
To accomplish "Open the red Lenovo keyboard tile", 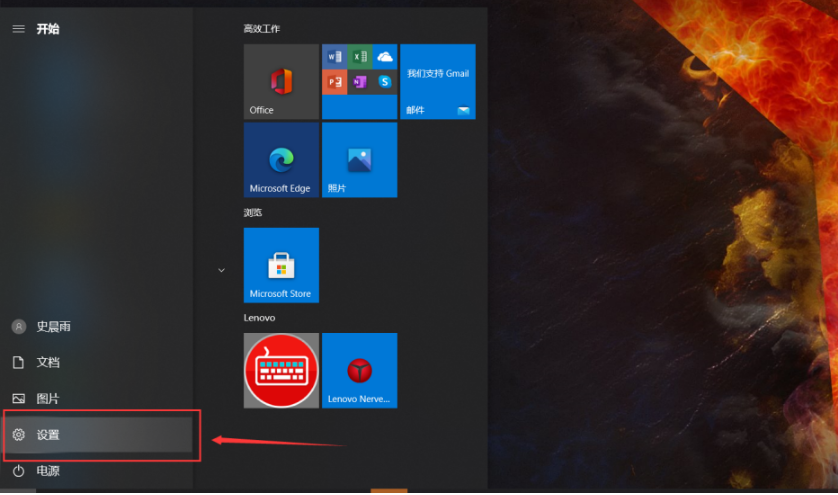I will tap(281, 371).
